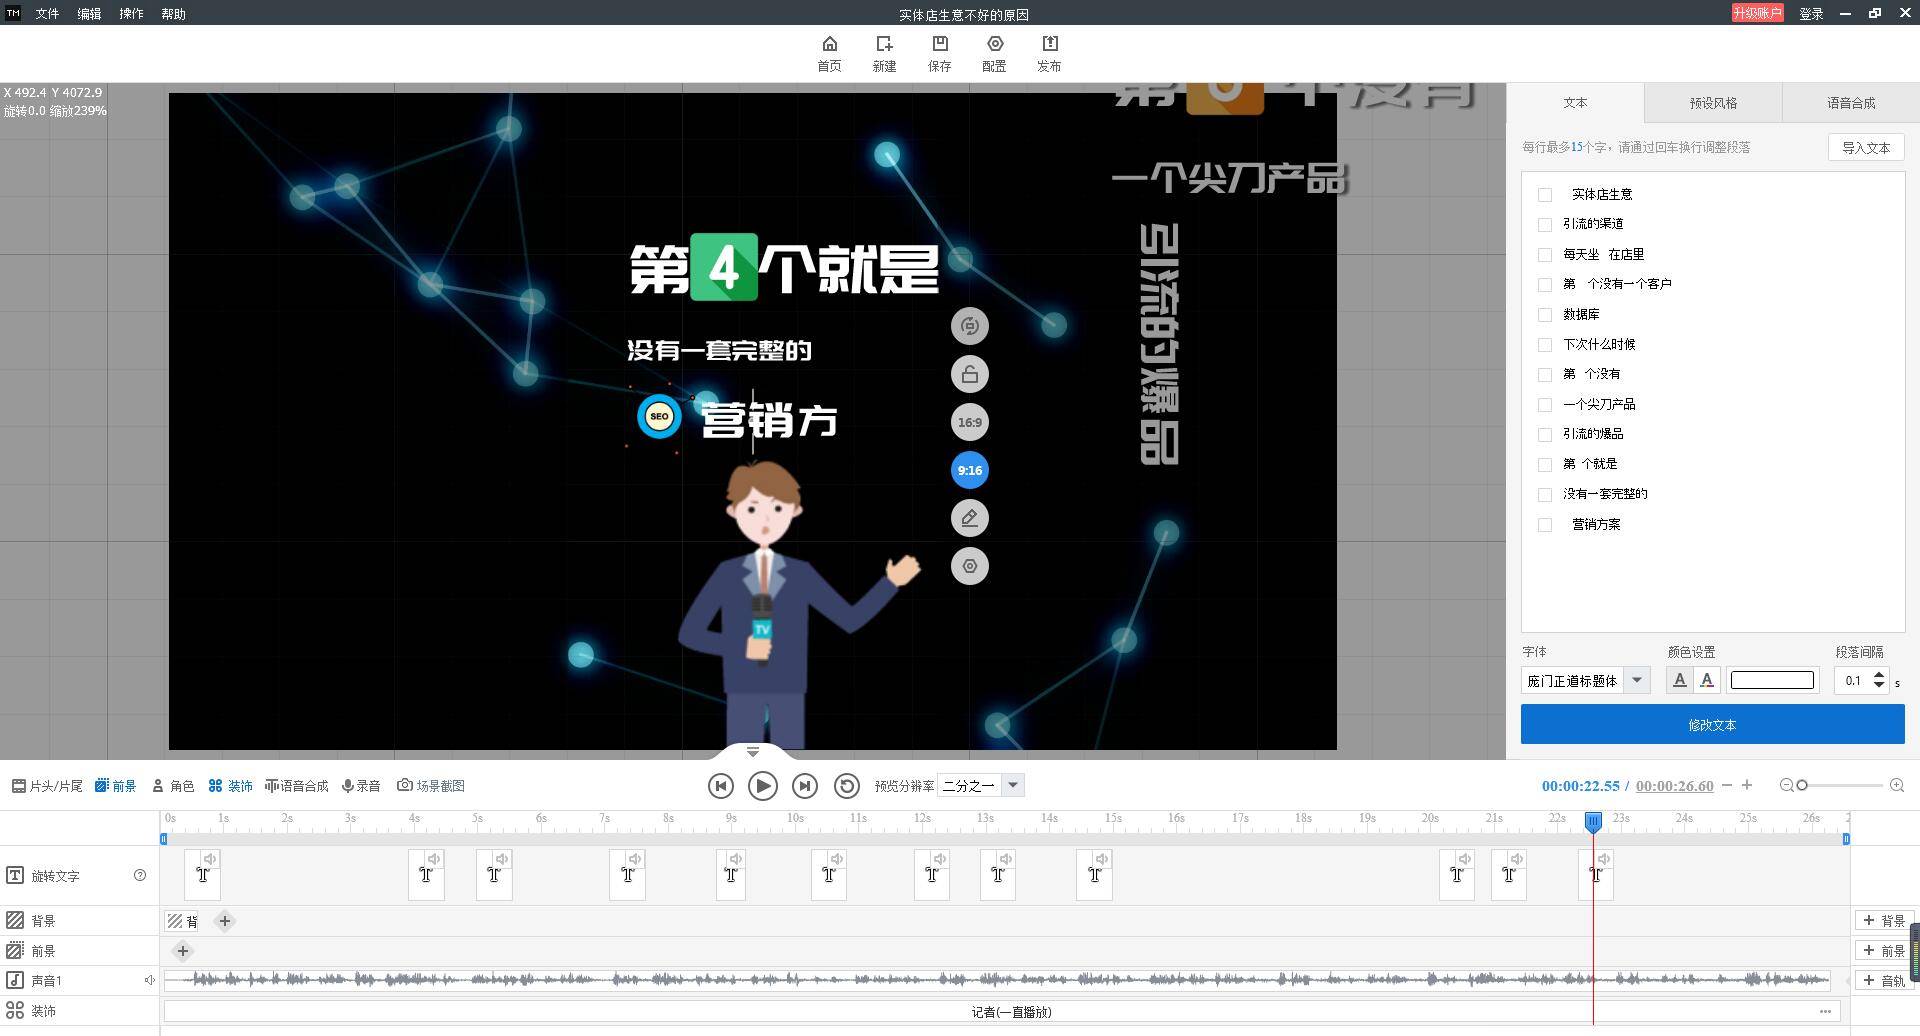The height and width of the screenshot is (1036, 1920).
Task: Click the 首页 home icon
Action: click(x=829, y=44)
